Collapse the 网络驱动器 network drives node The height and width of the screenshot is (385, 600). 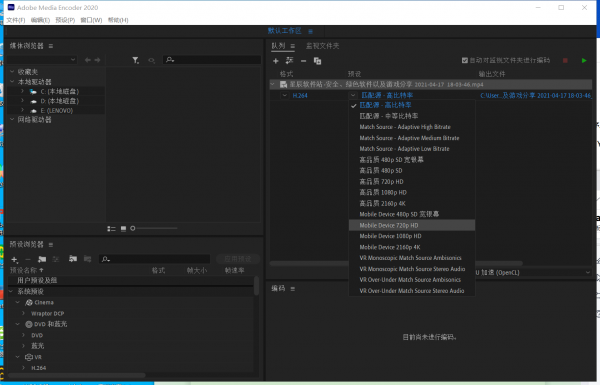pos(12,119)
